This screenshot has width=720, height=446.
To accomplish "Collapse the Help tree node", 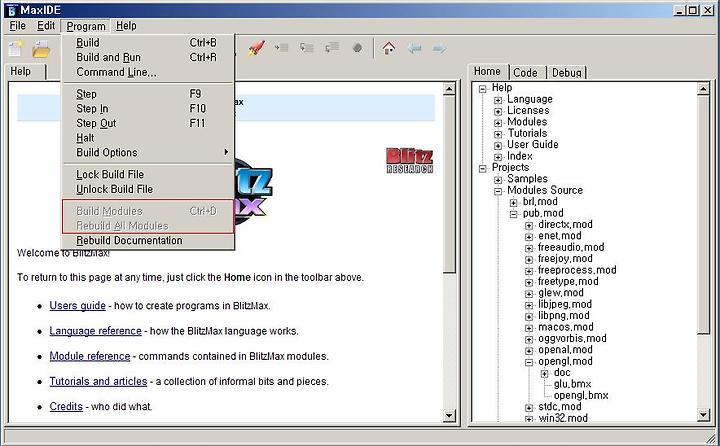I will click(x=483, y=89).
